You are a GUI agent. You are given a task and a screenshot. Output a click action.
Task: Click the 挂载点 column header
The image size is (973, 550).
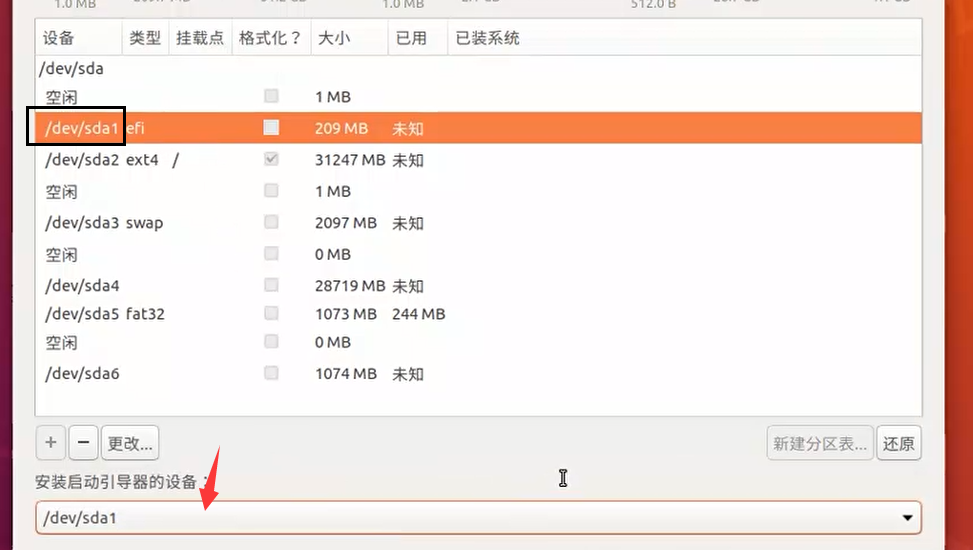199,38
